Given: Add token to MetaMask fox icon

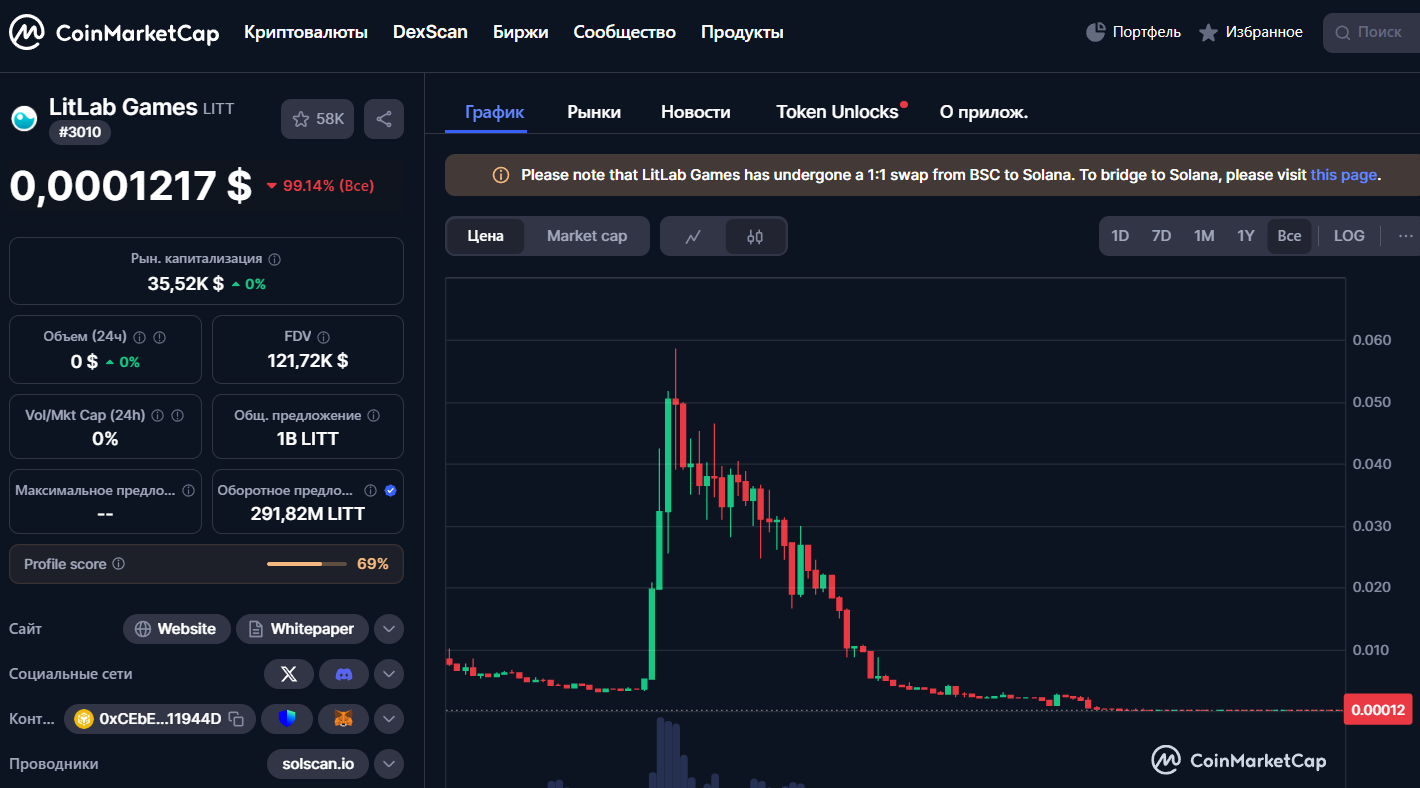Looking at the screenshot, I should click(343, 718).
